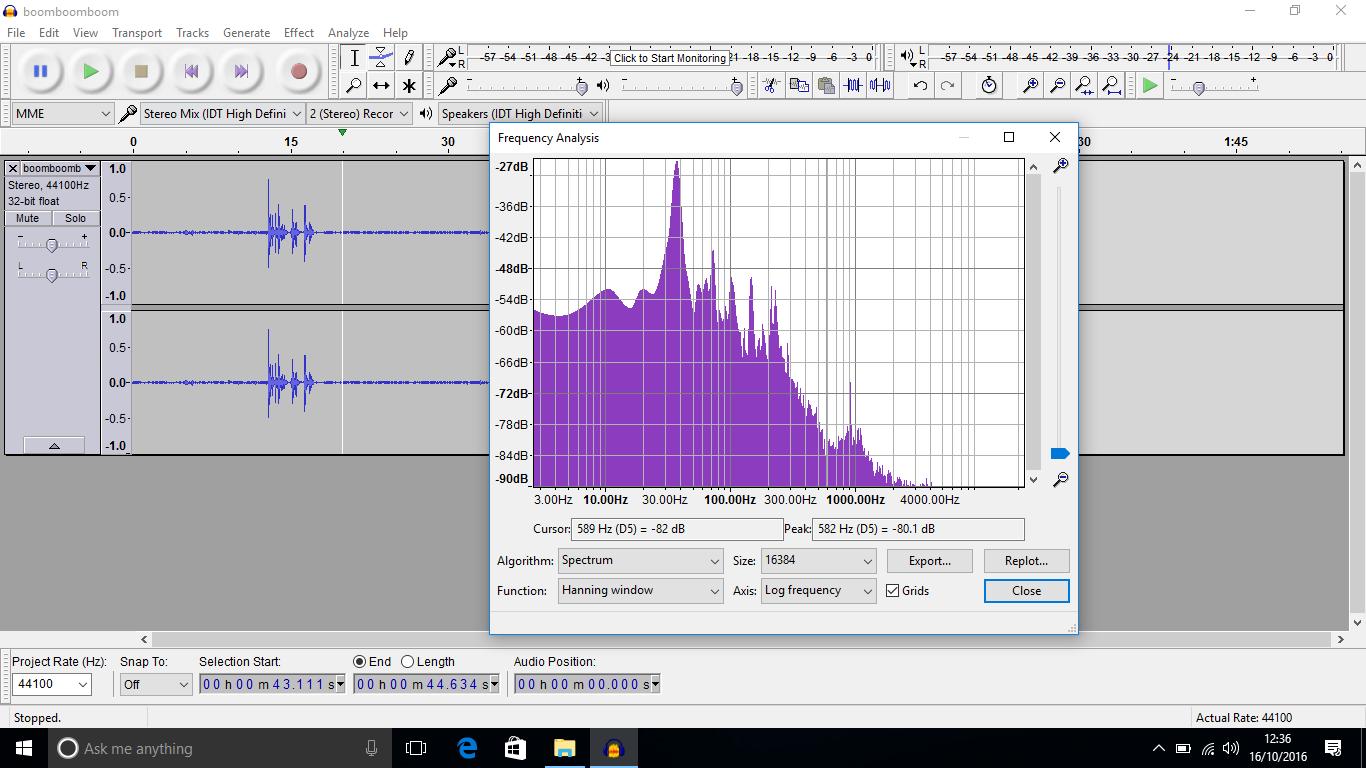Open the Size 16384 dropdown
1366x768 pixels.
tap(819, 561)
